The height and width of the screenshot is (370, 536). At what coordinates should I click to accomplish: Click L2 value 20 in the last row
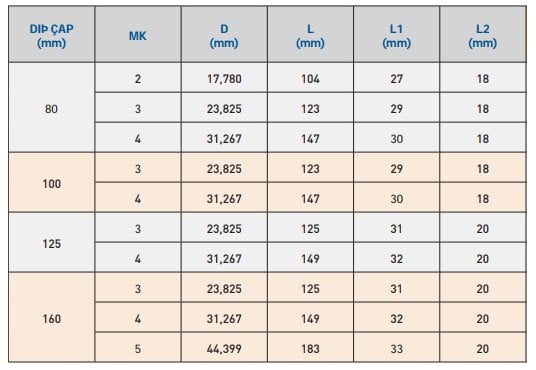pos(483,348)
